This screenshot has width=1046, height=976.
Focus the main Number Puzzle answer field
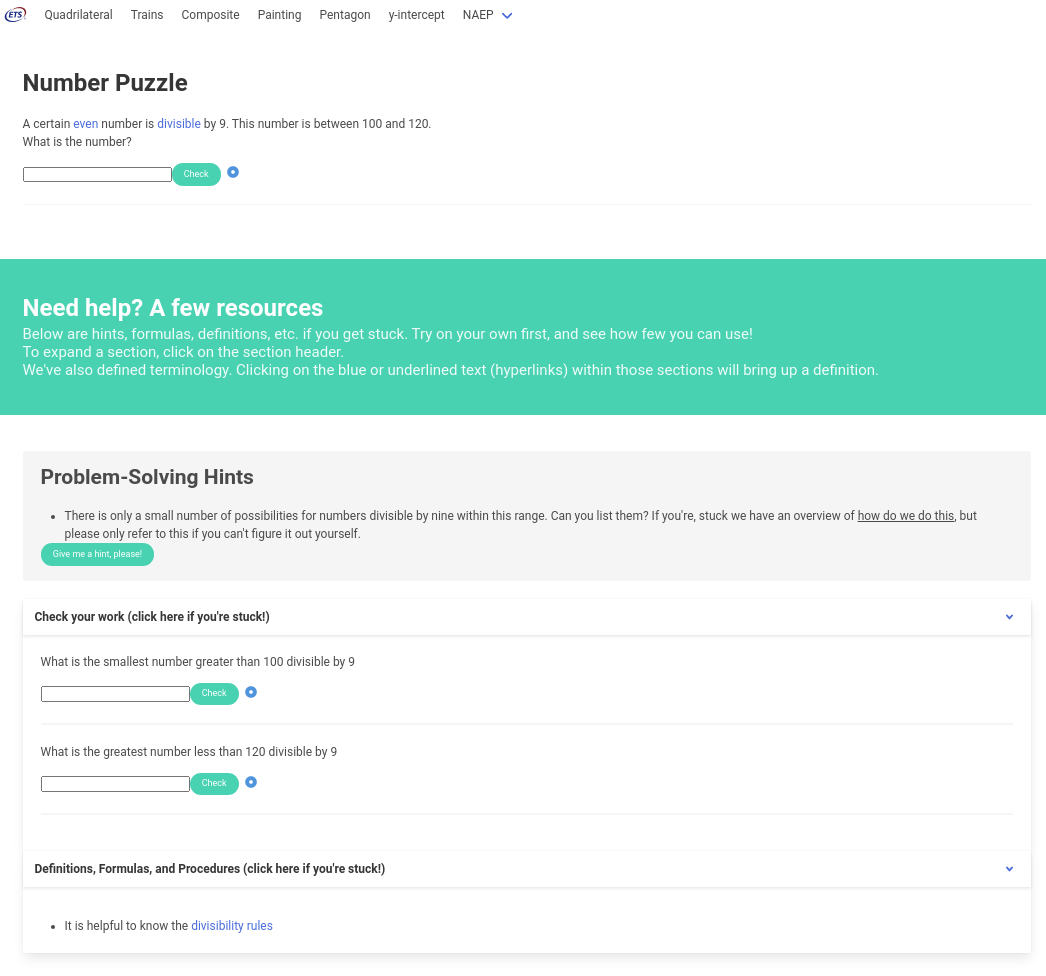[97, 174]
